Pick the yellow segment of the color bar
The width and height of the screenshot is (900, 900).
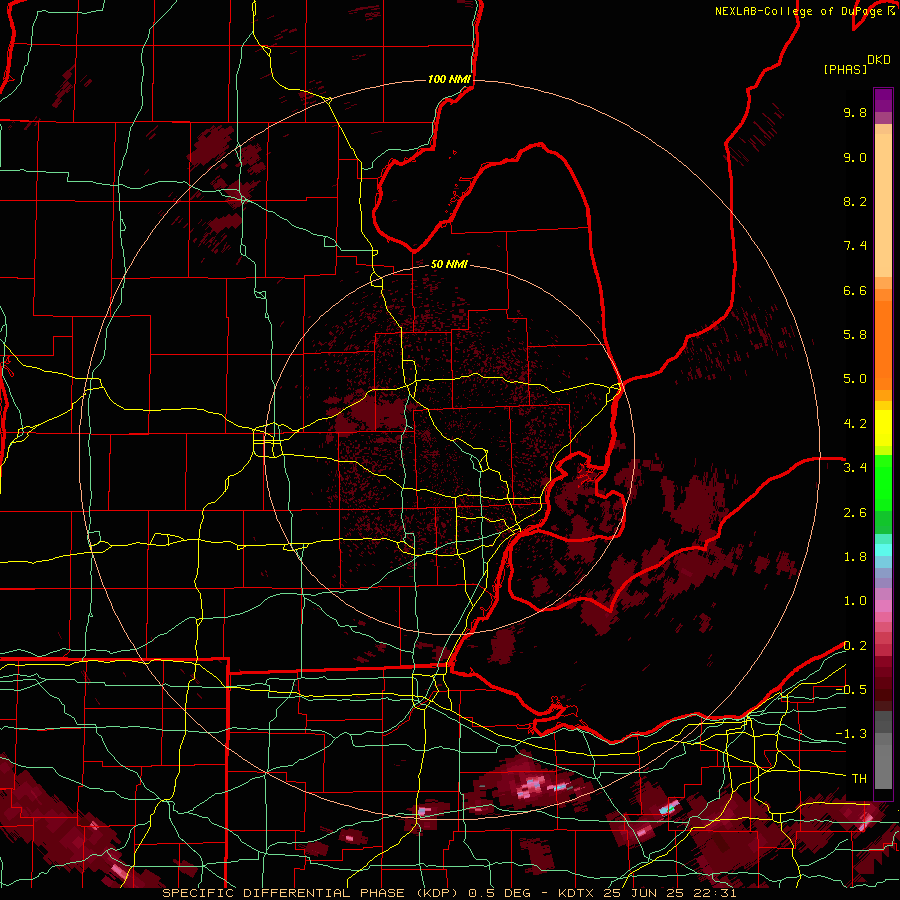(883, 428)
